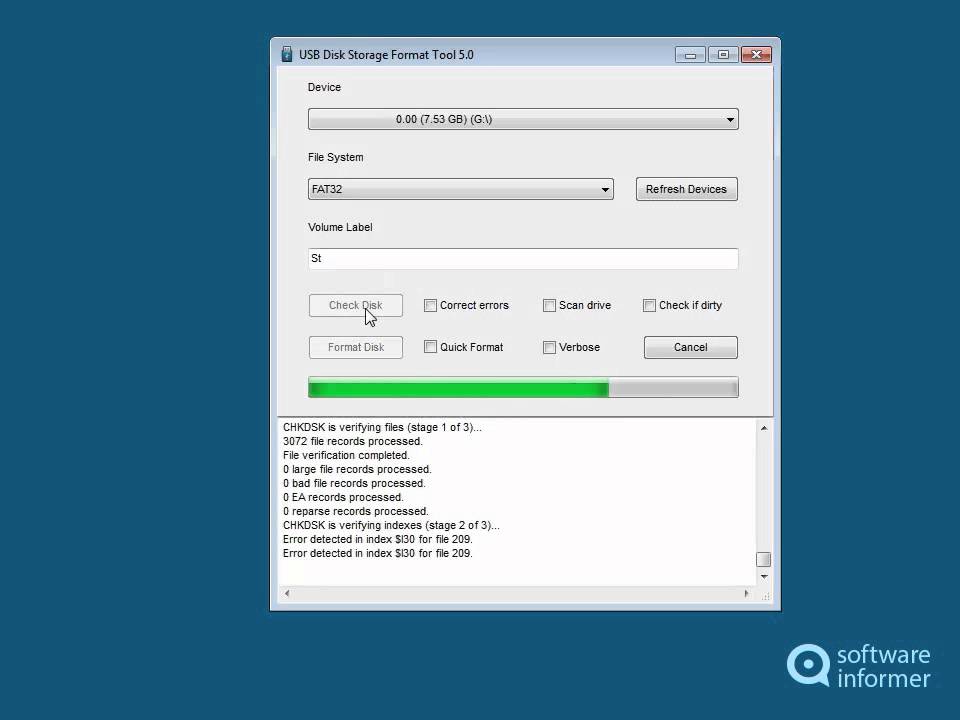Click the horizontal scroll left arrow
The width and height of the screenshot is (960, 720).
click(x=287, y=593)
